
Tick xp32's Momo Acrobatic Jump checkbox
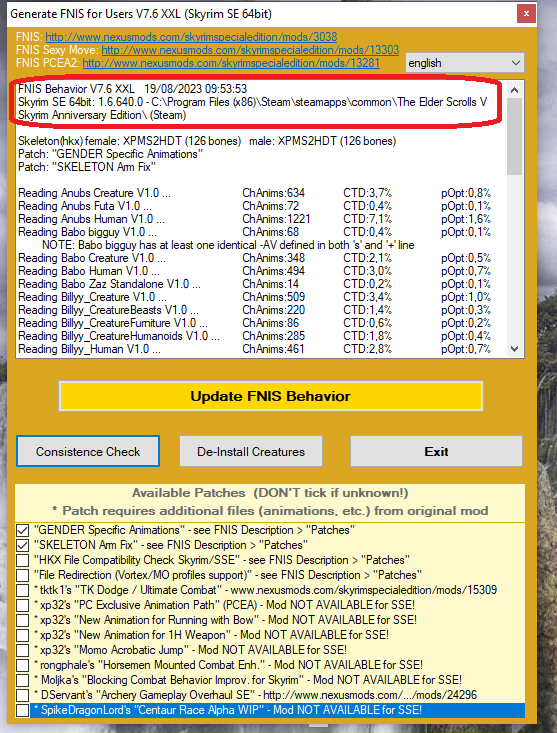point(22,650)
